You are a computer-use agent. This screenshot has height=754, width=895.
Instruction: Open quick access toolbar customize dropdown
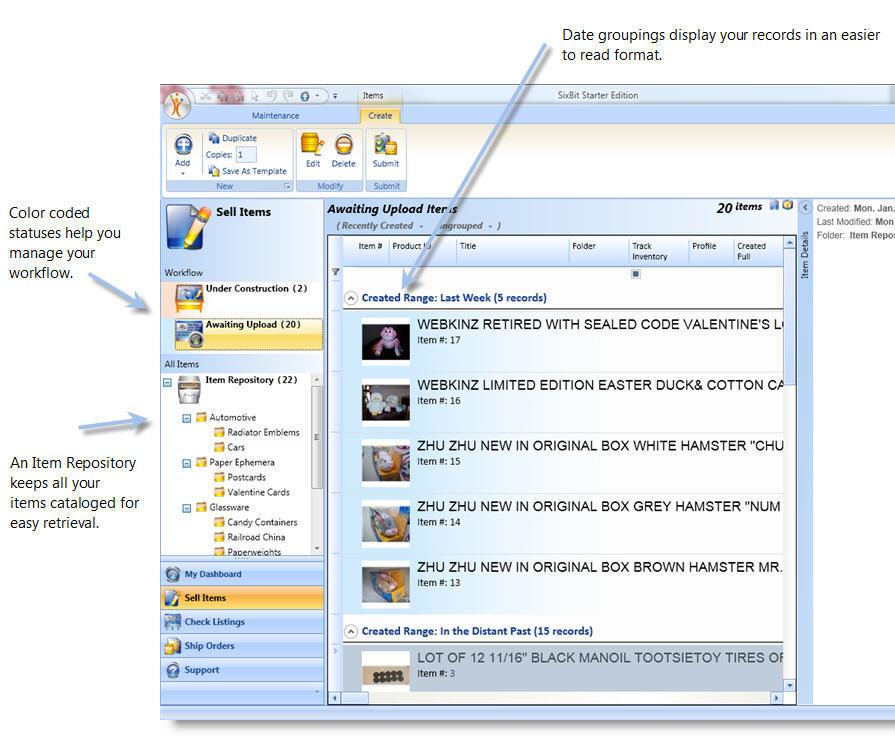point(335,96)
